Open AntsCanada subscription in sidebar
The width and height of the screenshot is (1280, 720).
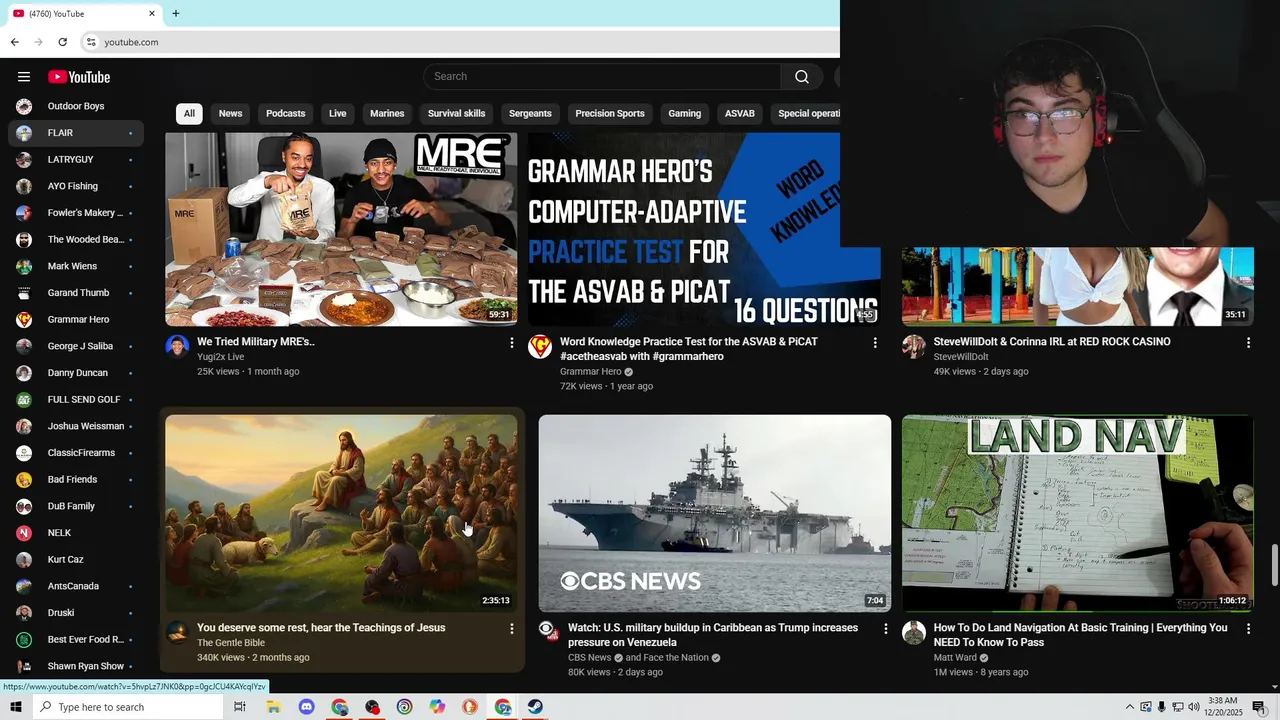pos(76,586)
